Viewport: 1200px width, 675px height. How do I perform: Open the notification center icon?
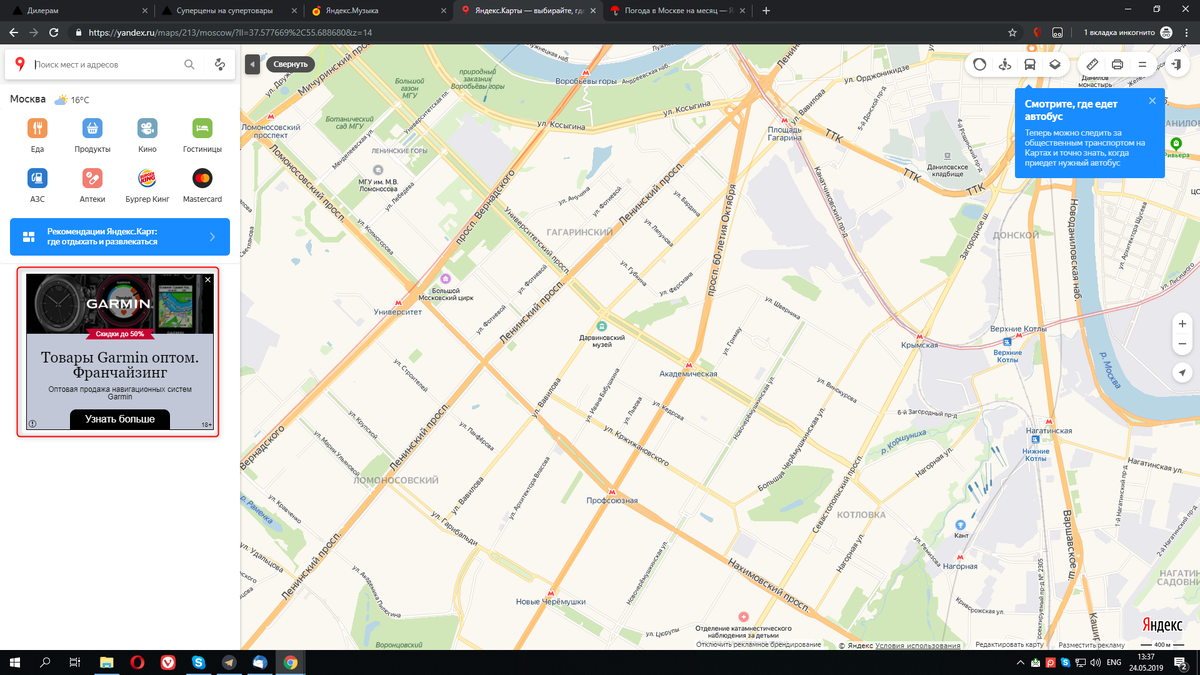coord(1181,662)
